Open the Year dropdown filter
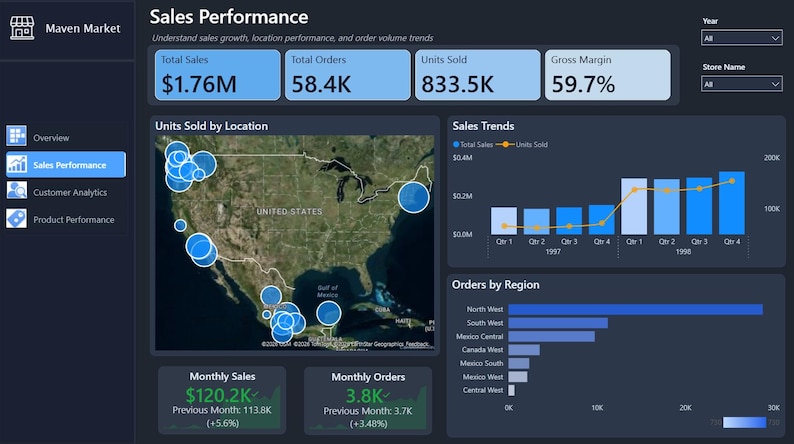794x444 pixels. [x=741, y=38]
